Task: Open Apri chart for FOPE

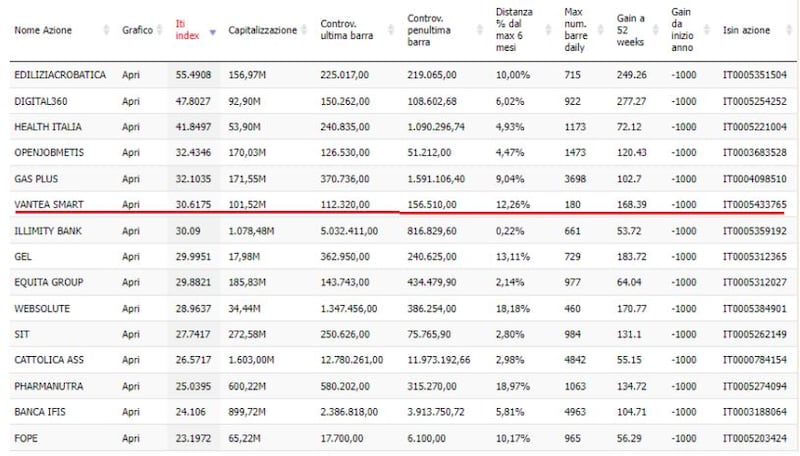Action: (x=131, y=438)
